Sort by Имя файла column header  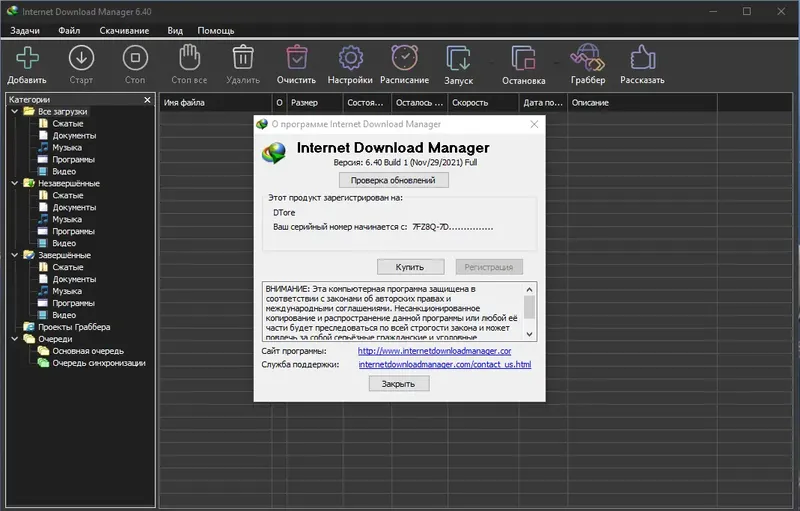click(x=215, y=103)
